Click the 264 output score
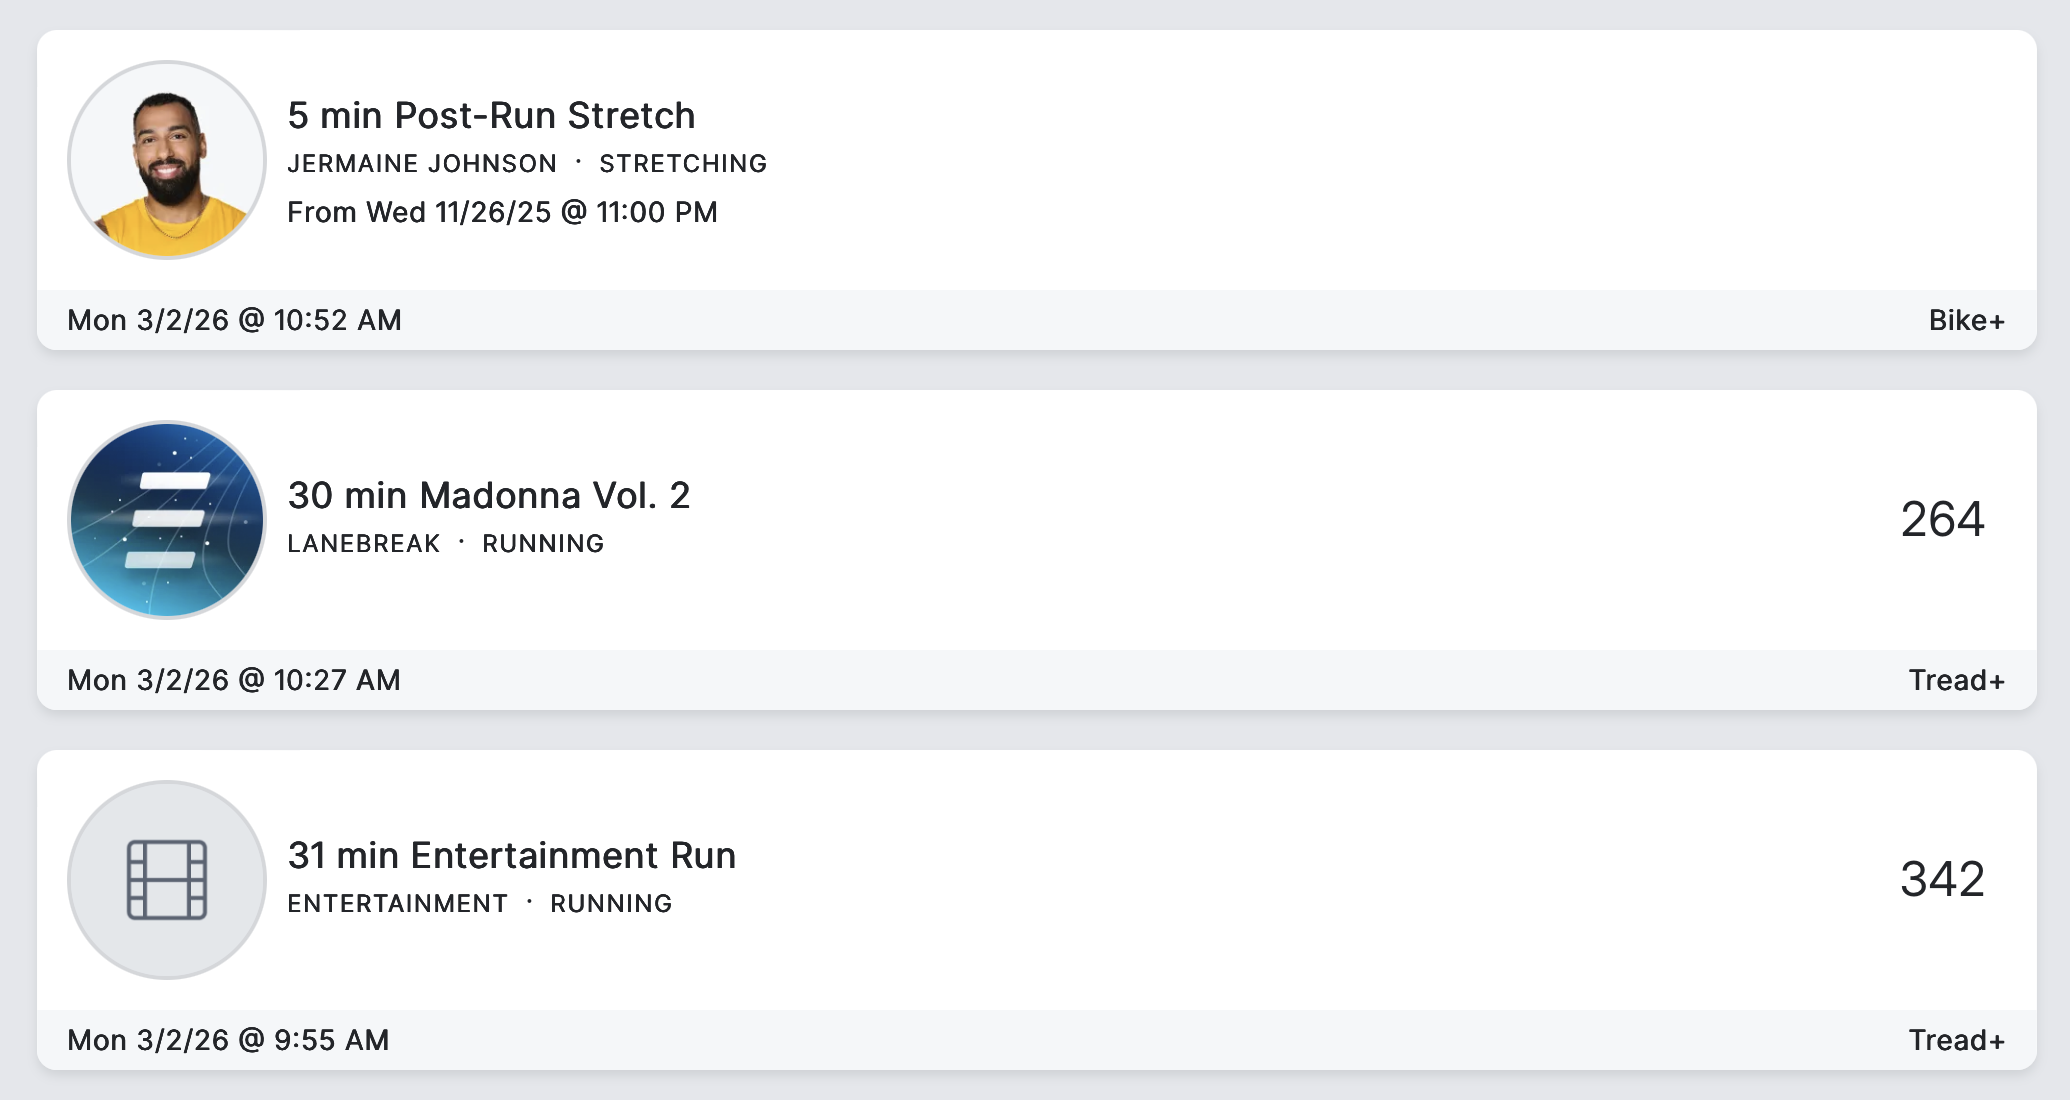This screenshot has height=1100, width=2070. pyautogui.click(x=1942, y=520)
